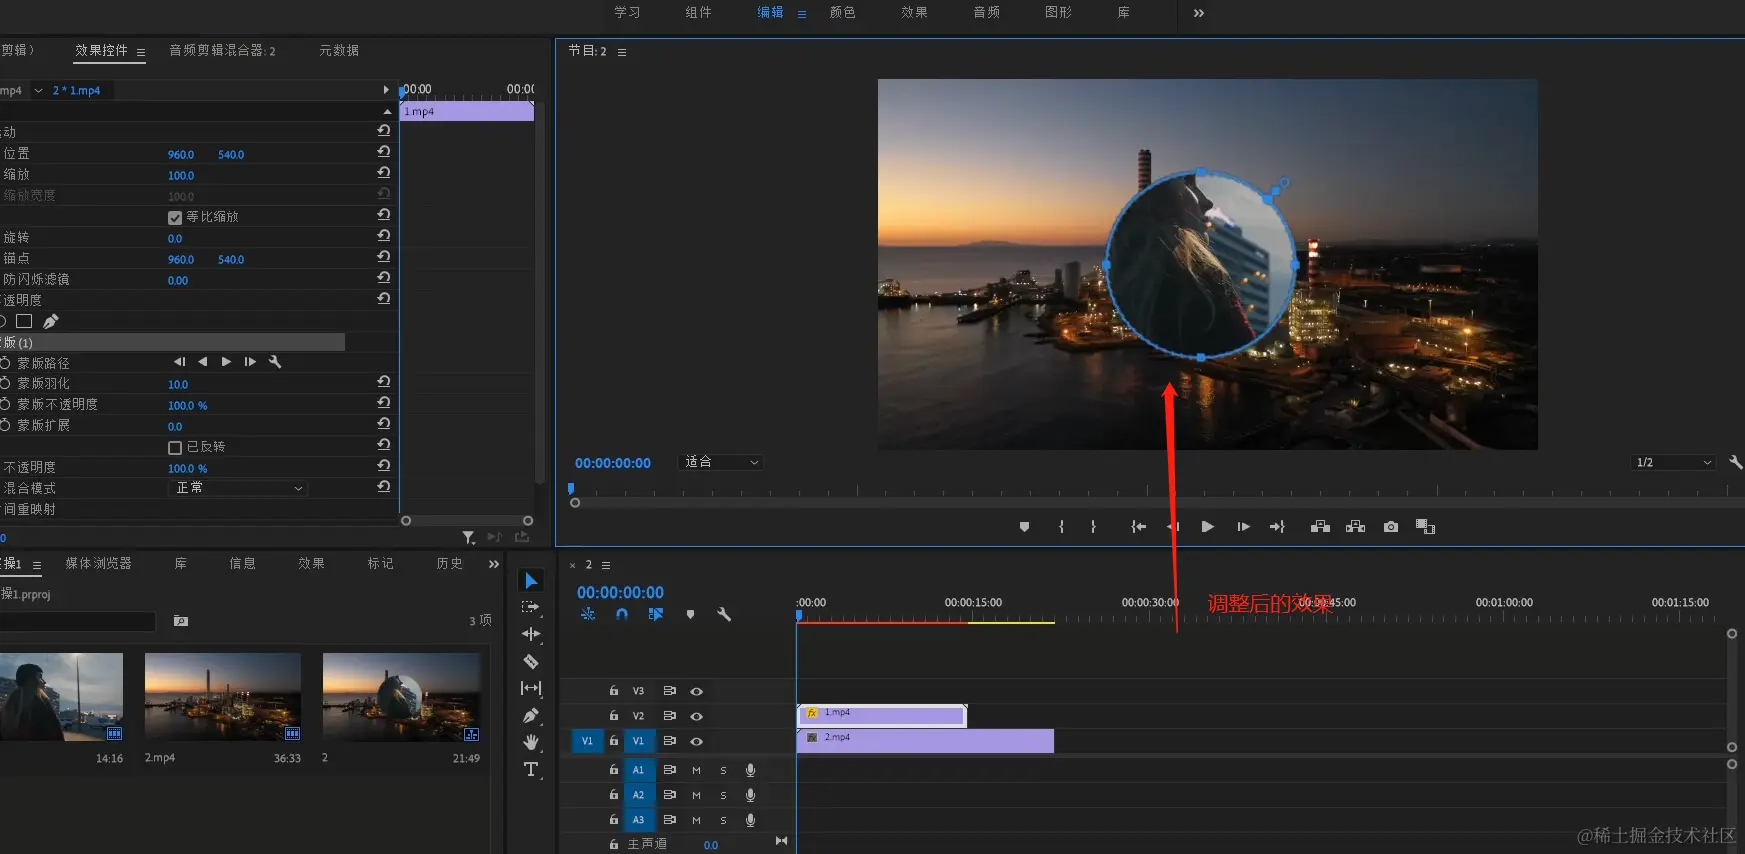Open the 适合 zoom level dropdown
The height and width of the screenshot is (854, 1745).
722,462
